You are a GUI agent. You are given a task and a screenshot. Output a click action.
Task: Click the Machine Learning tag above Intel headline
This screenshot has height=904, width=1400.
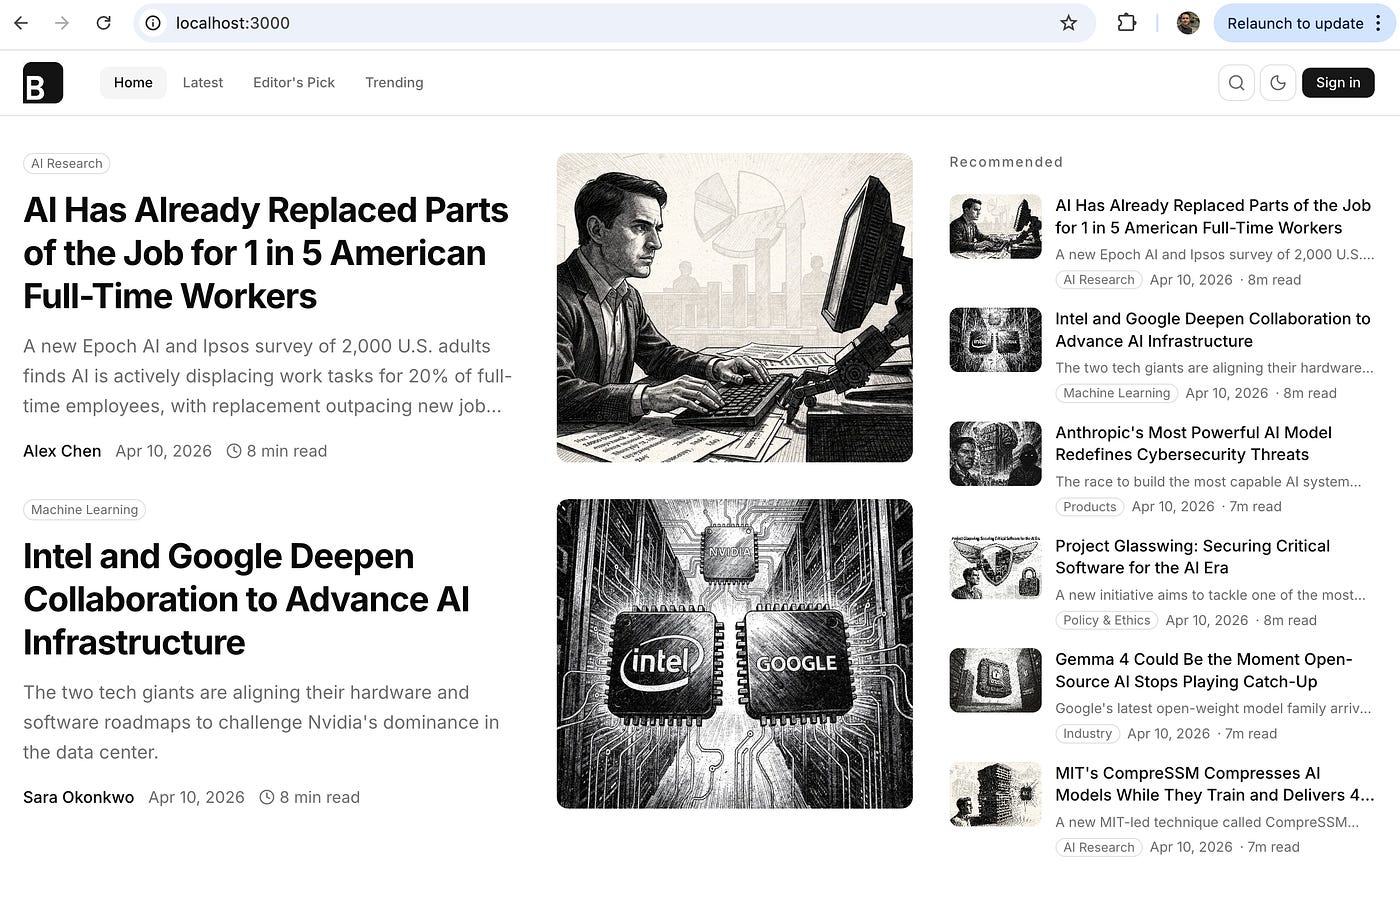point(84,509)
